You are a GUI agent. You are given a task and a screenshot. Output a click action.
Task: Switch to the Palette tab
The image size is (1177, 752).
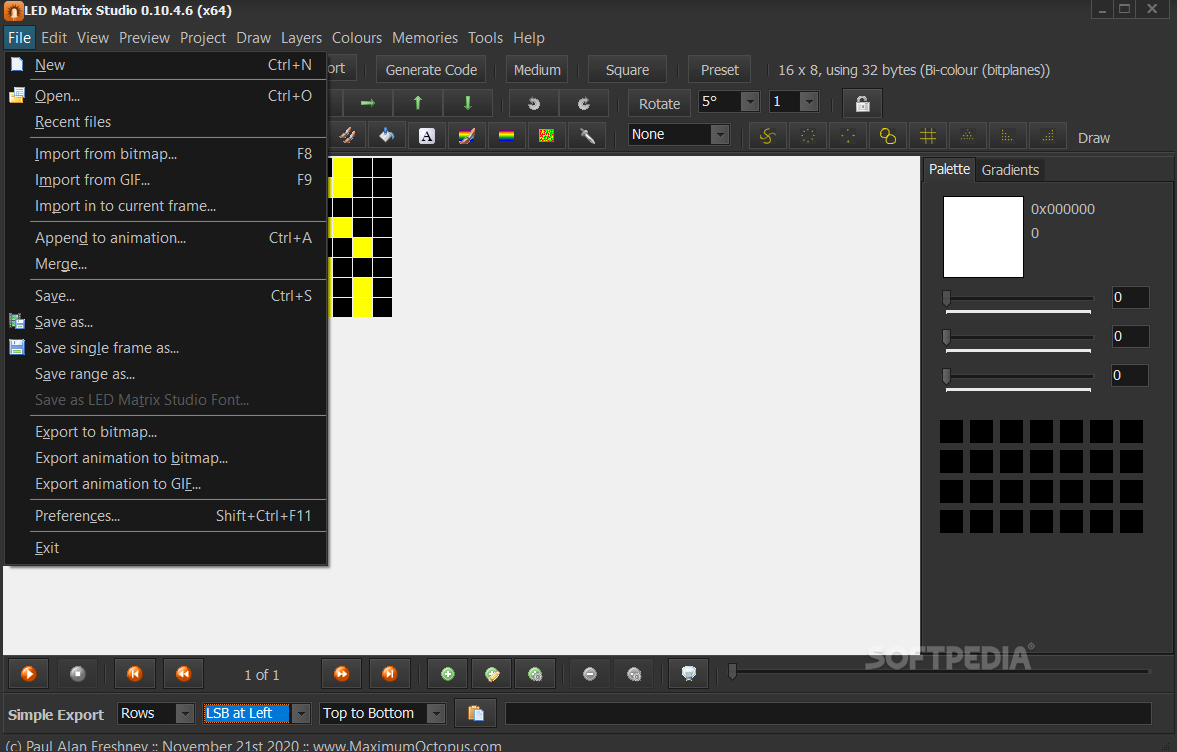coord(949,169)
